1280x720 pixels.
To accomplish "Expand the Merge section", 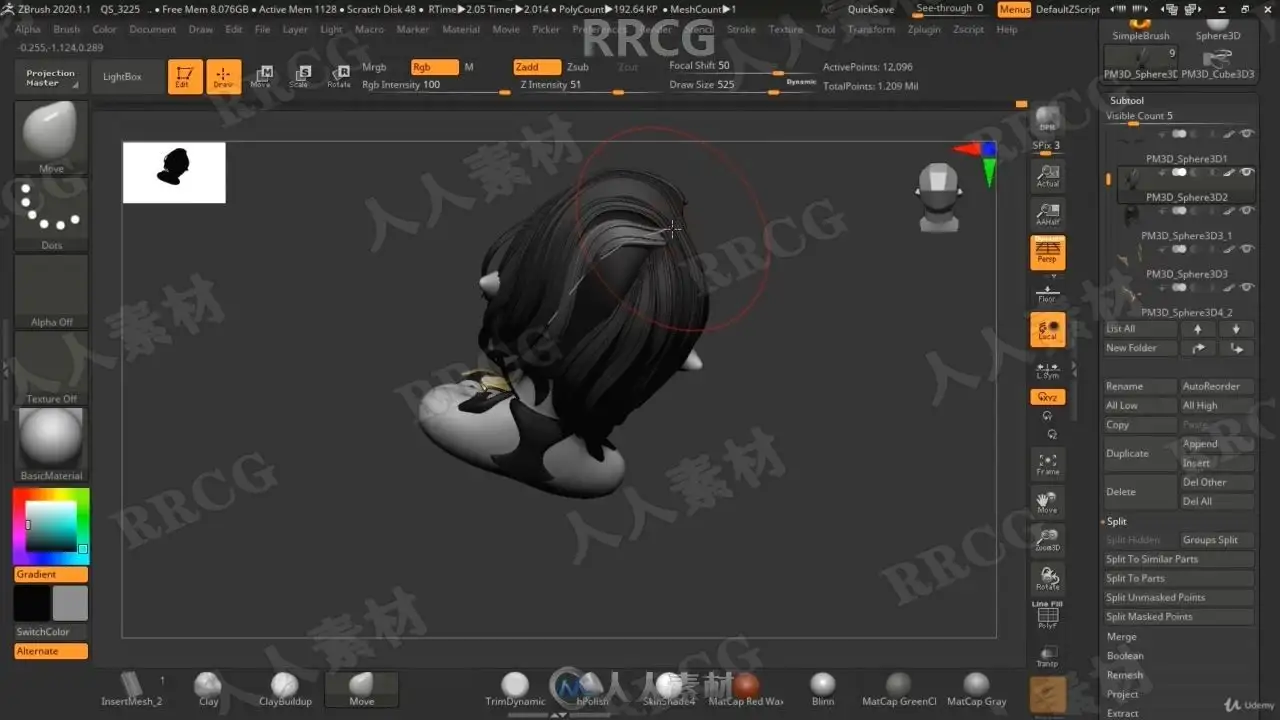I will point(1121,637).
